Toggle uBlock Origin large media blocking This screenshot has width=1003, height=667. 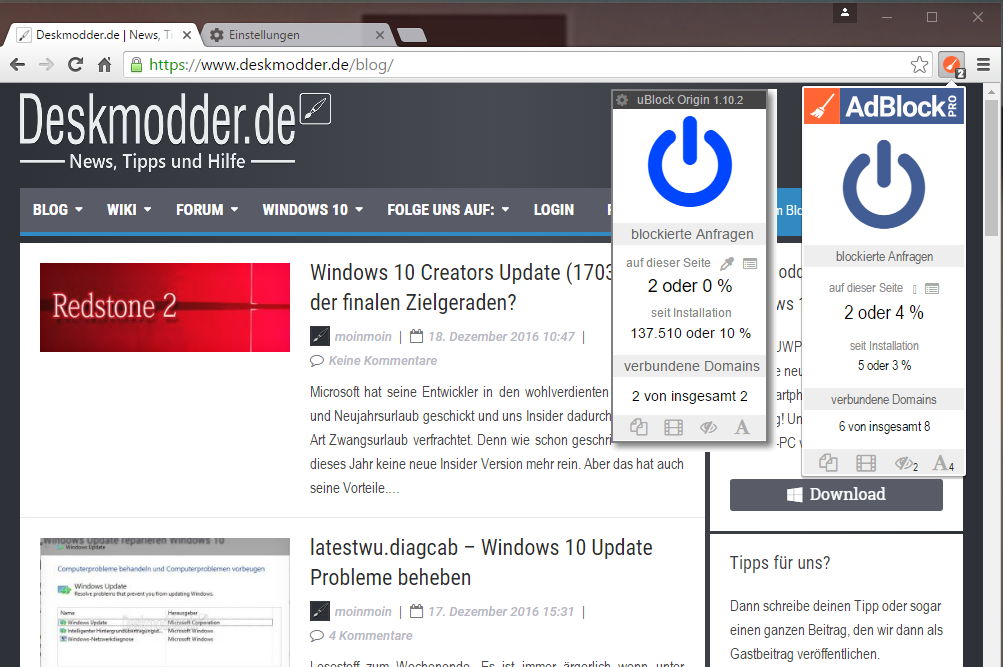[674, 427]
